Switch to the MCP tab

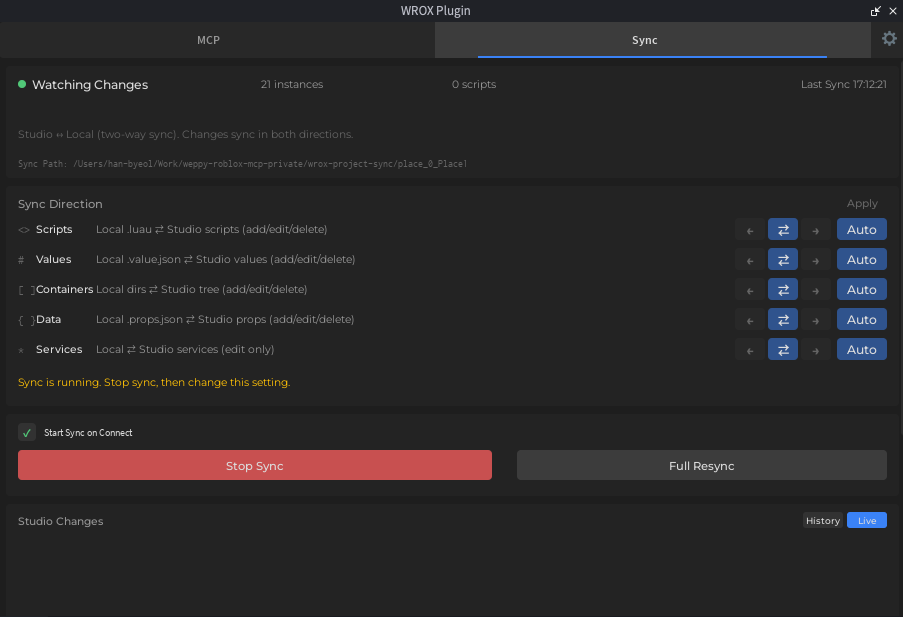[x=208, y=40]
